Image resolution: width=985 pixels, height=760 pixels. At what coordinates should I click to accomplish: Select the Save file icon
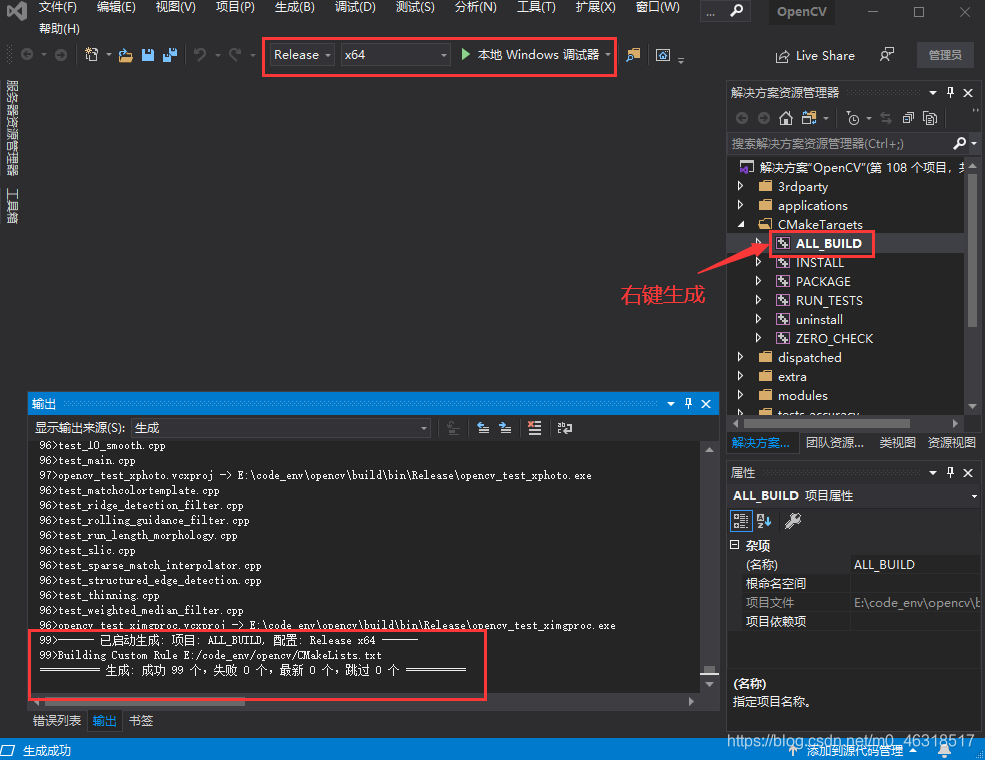[x=147, y=56]
